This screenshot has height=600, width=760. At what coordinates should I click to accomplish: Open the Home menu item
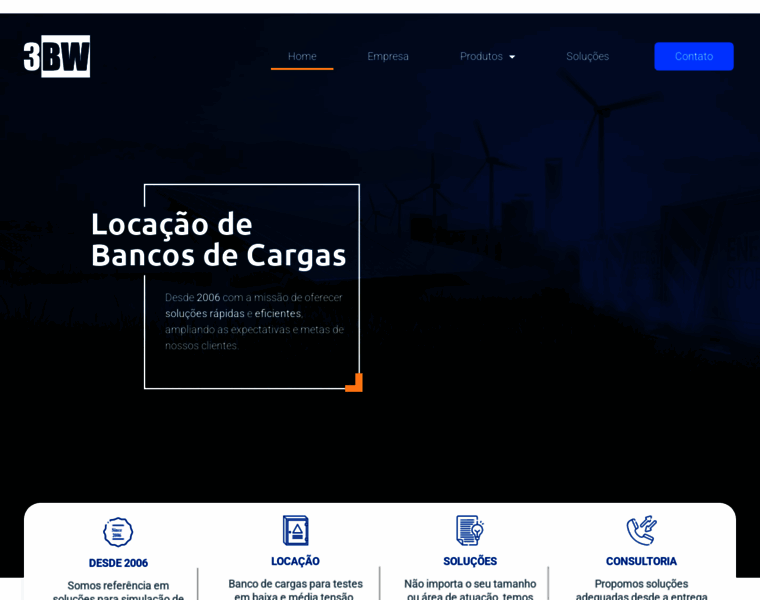(x=302, y=56)
